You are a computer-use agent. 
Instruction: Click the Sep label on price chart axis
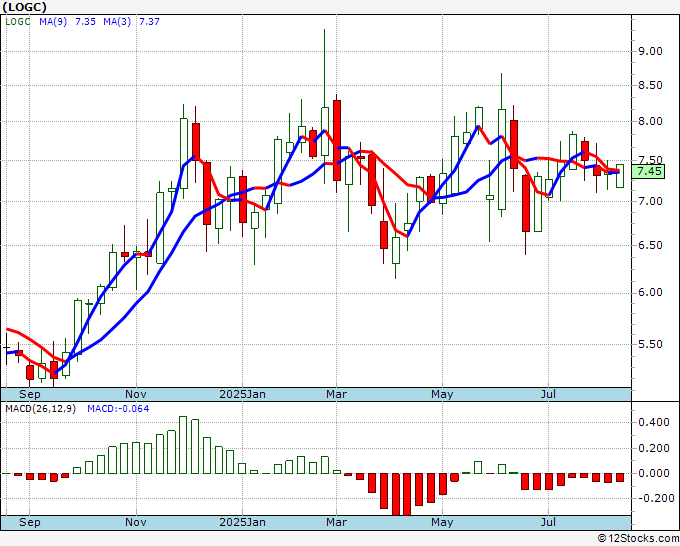click(x=29, y=394)
